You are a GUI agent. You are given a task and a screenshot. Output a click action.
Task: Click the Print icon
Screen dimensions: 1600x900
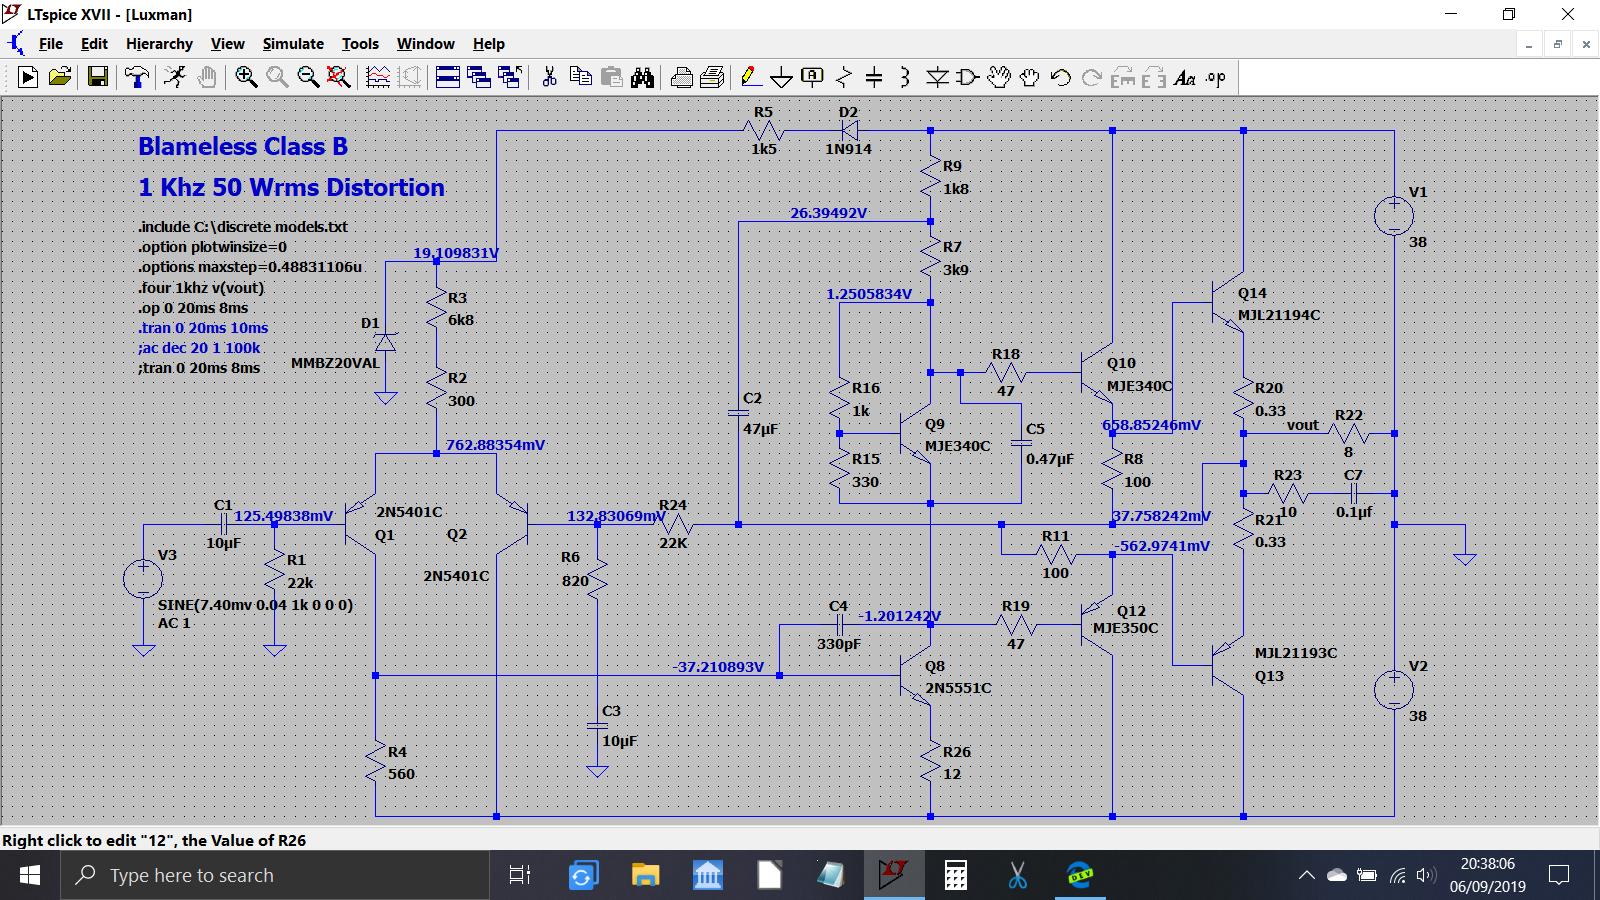coord(682,77)
